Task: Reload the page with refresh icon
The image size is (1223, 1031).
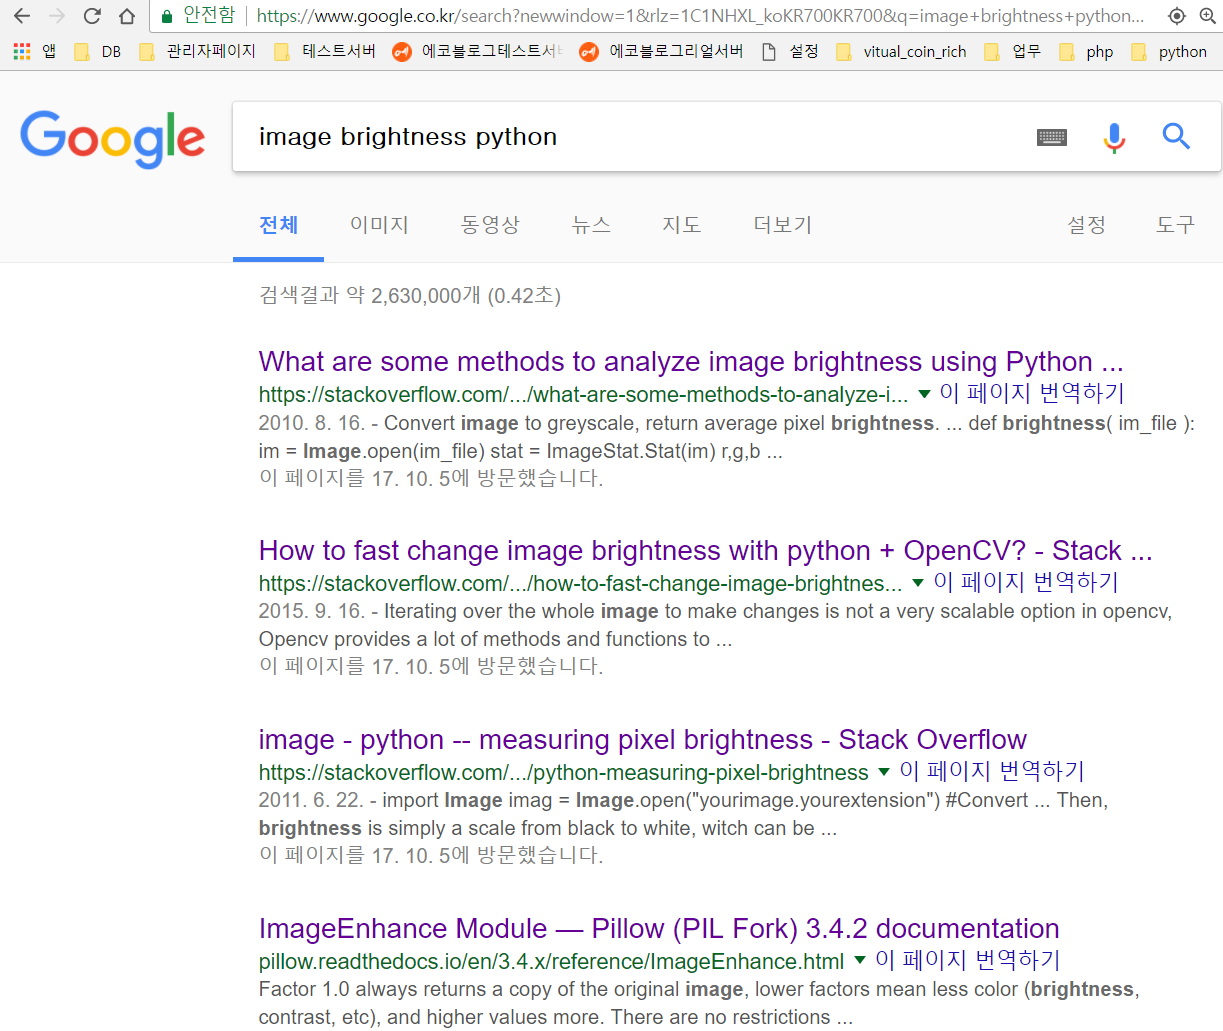Action: pyautogui.click(x=92, y=16)
